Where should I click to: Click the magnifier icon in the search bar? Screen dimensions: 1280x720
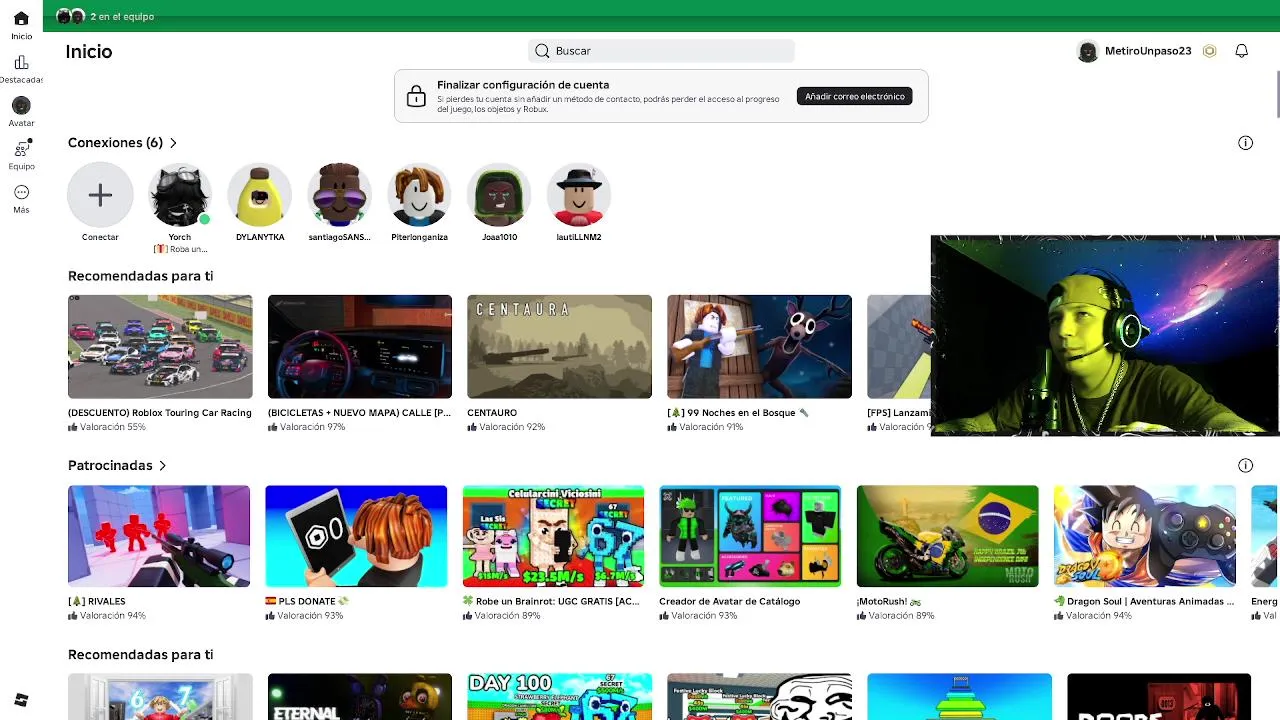point(542,51)
